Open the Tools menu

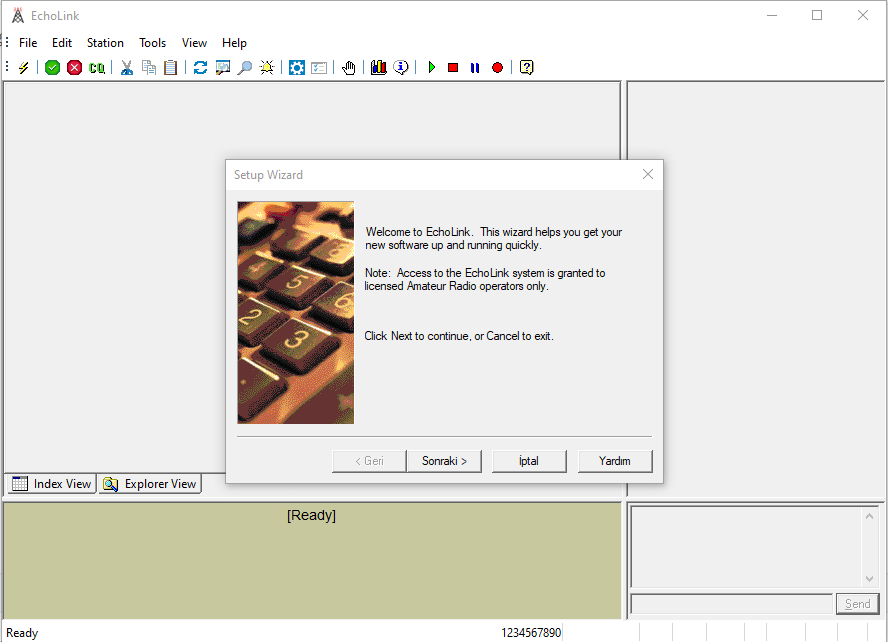(x=153, y=43)
